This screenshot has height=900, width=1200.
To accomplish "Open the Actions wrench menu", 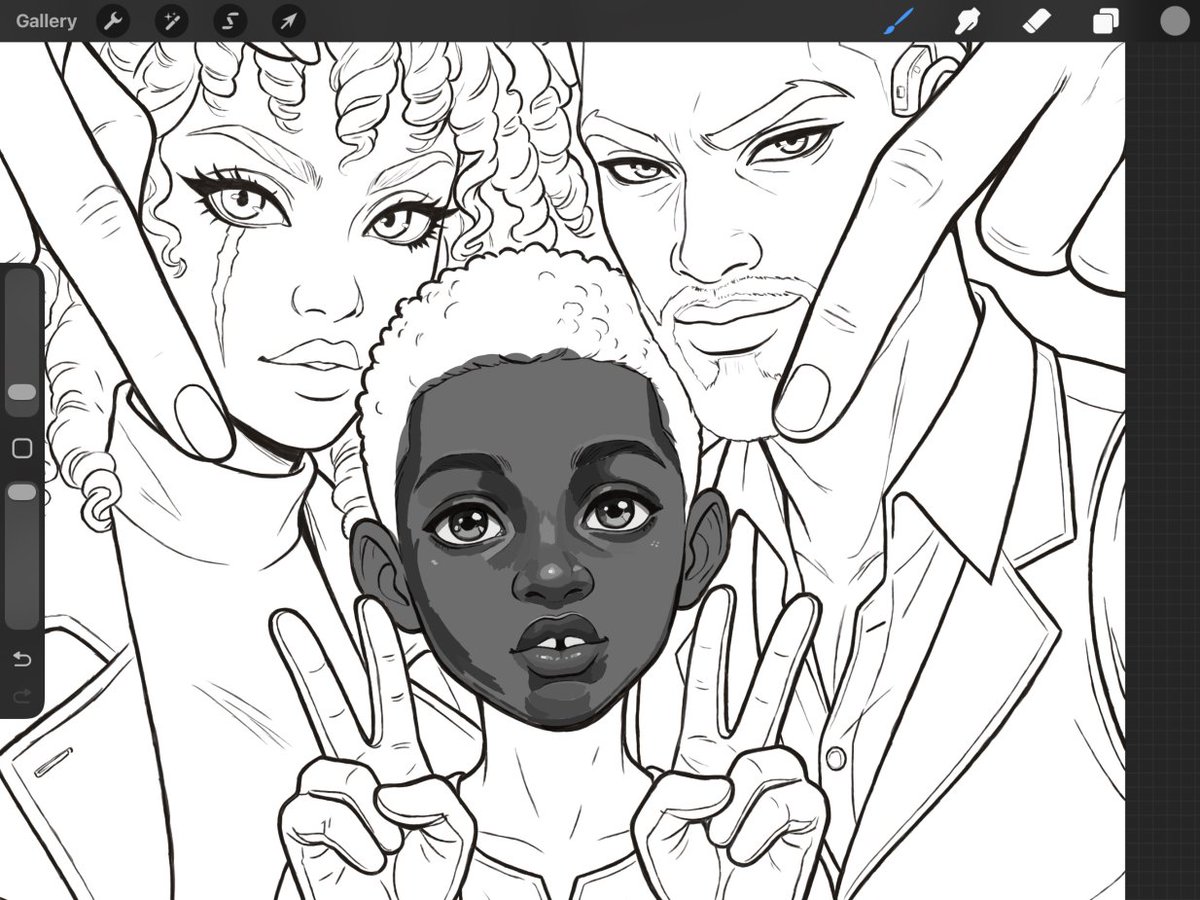I will point(113,21).
